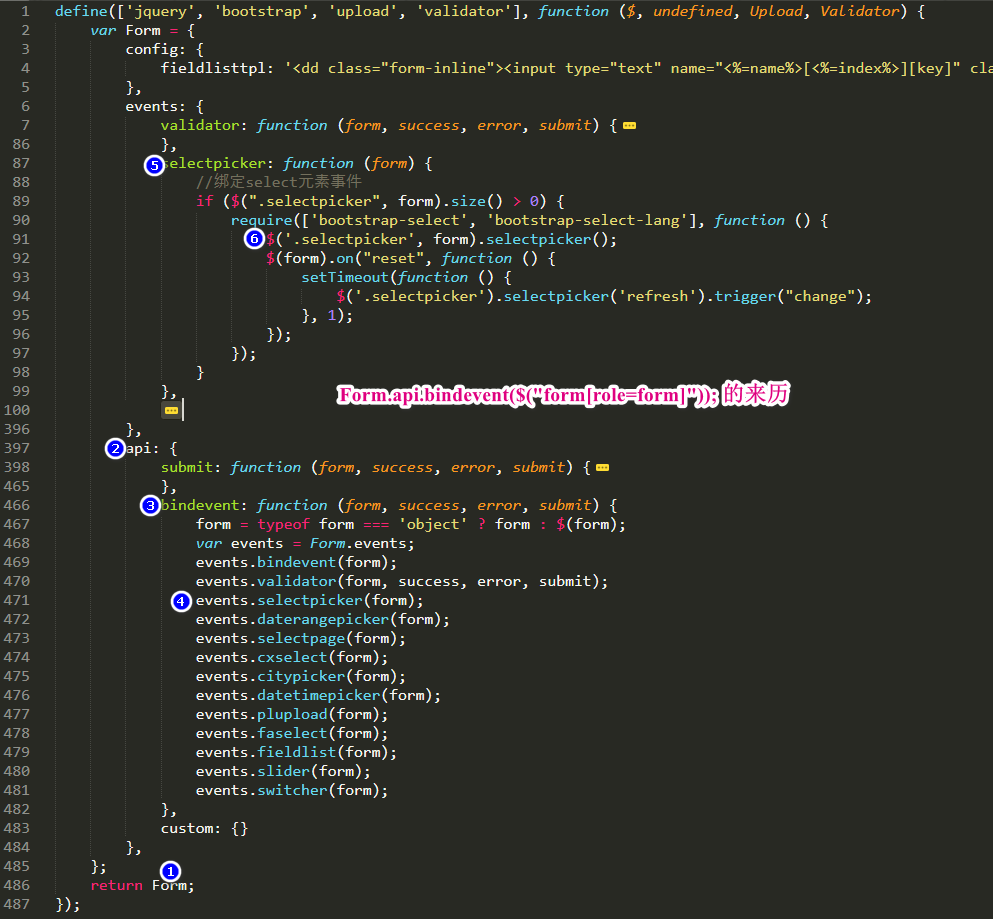Click annotation badge 4 beside events.selectpicker call

(x=181, y=601)
